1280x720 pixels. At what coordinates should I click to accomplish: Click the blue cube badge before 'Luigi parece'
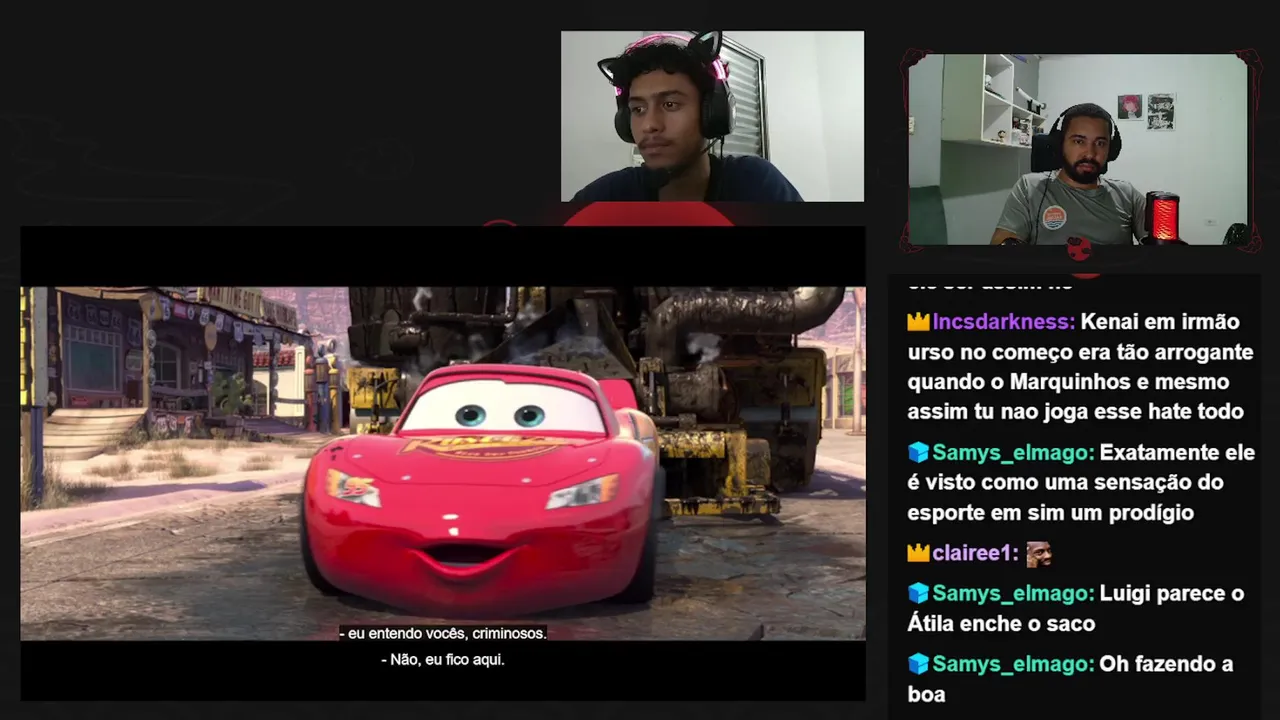point(918,593)
